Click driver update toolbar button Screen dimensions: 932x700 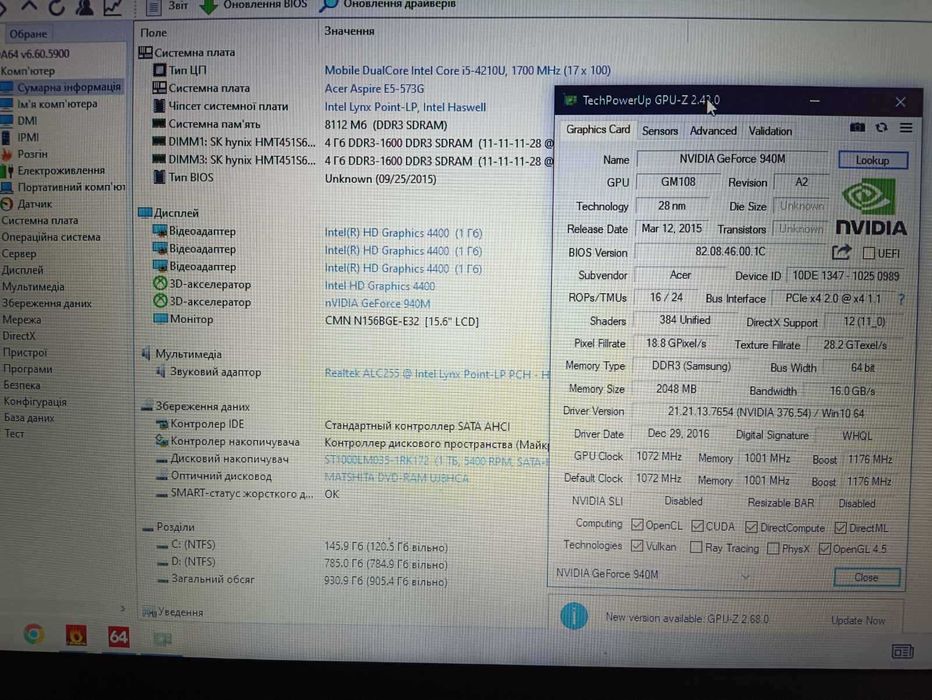pyautogui.click(x=388, y=5)
